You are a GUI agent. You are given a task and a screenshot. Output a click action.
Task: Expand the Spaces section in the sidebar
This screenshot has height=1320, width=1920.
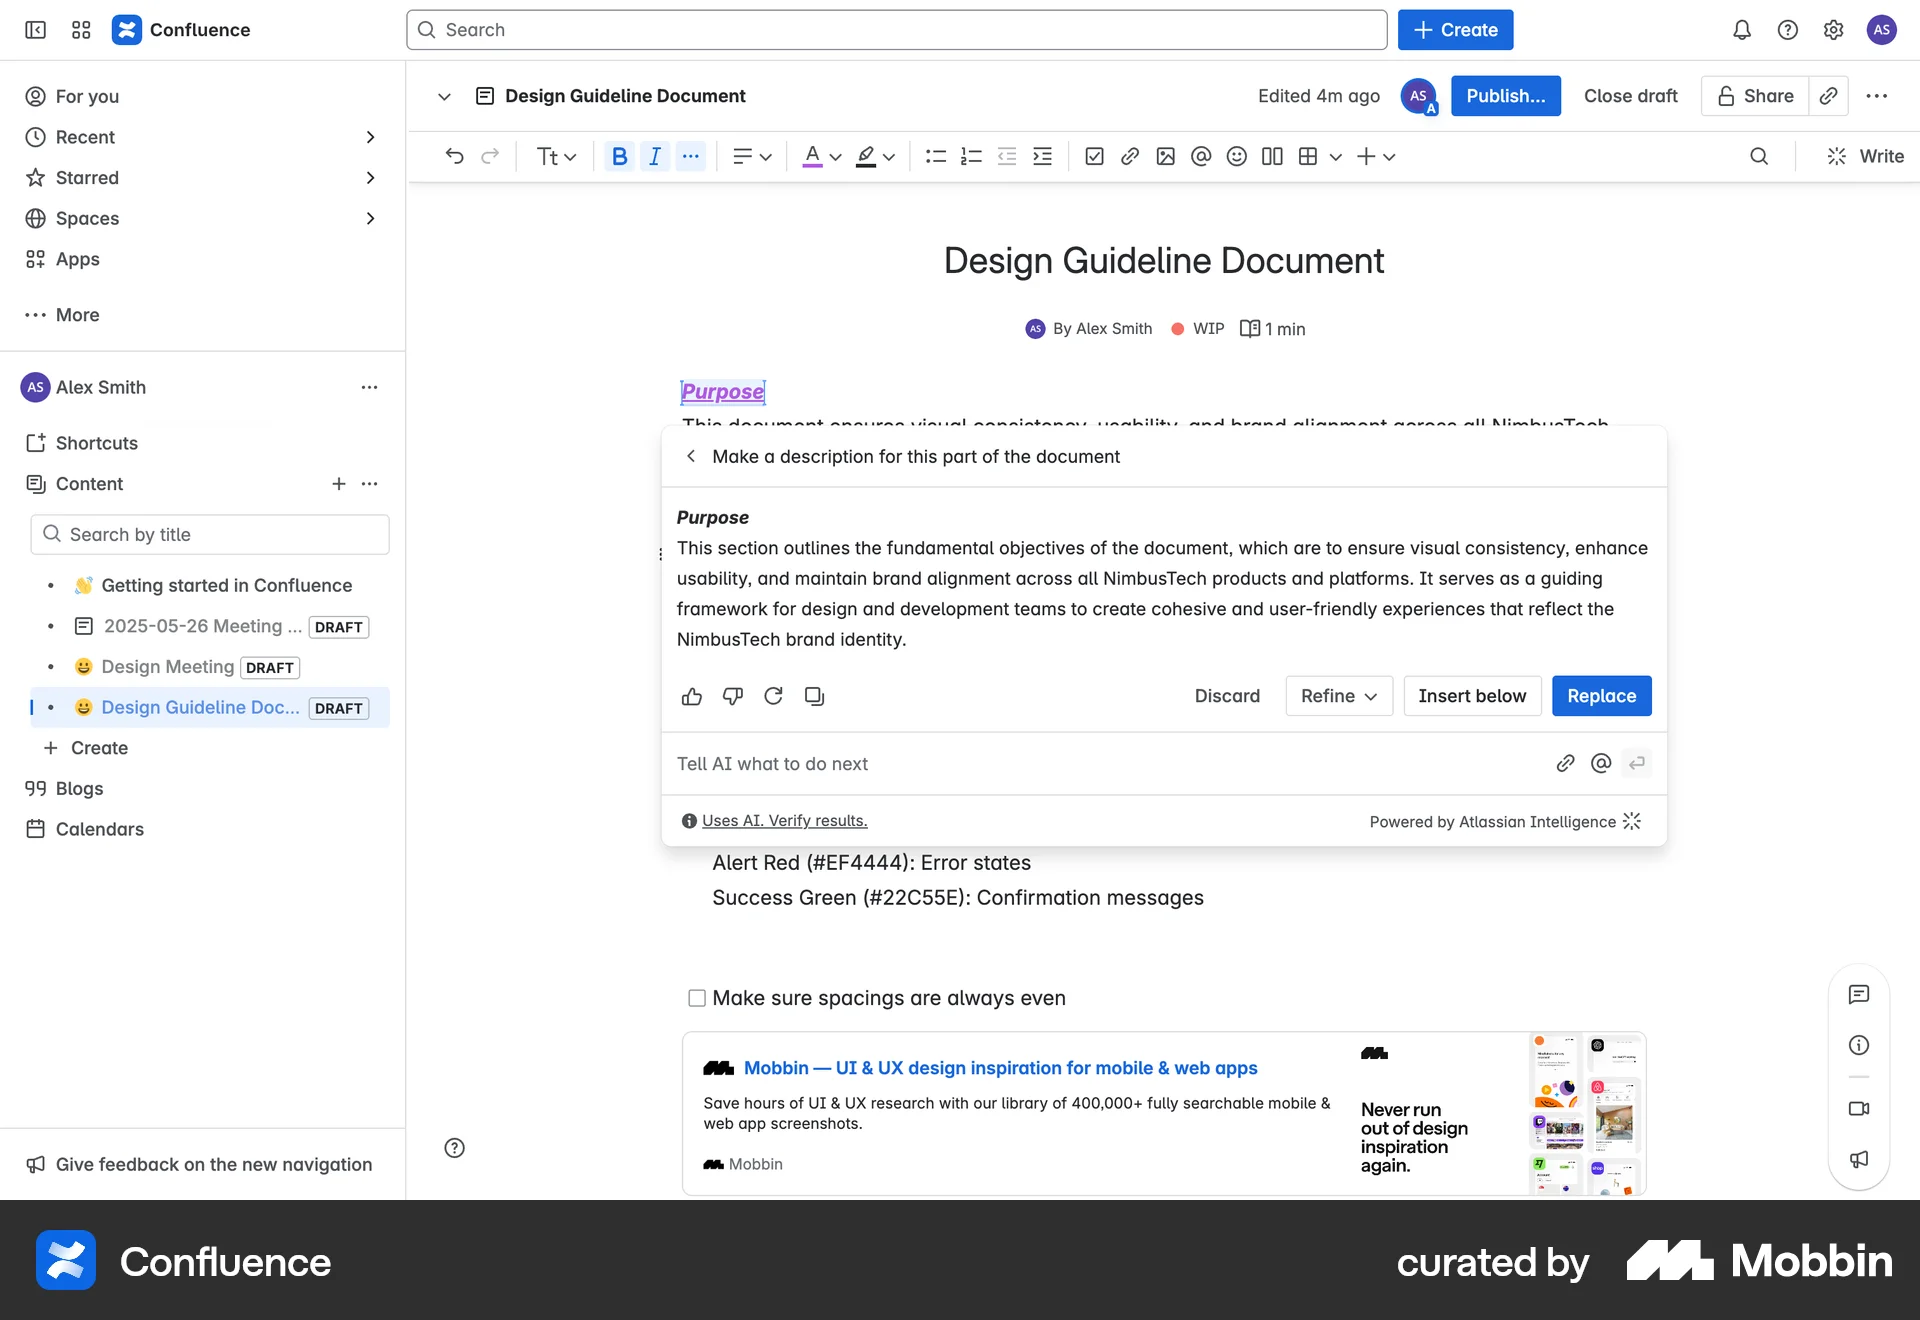371,218
